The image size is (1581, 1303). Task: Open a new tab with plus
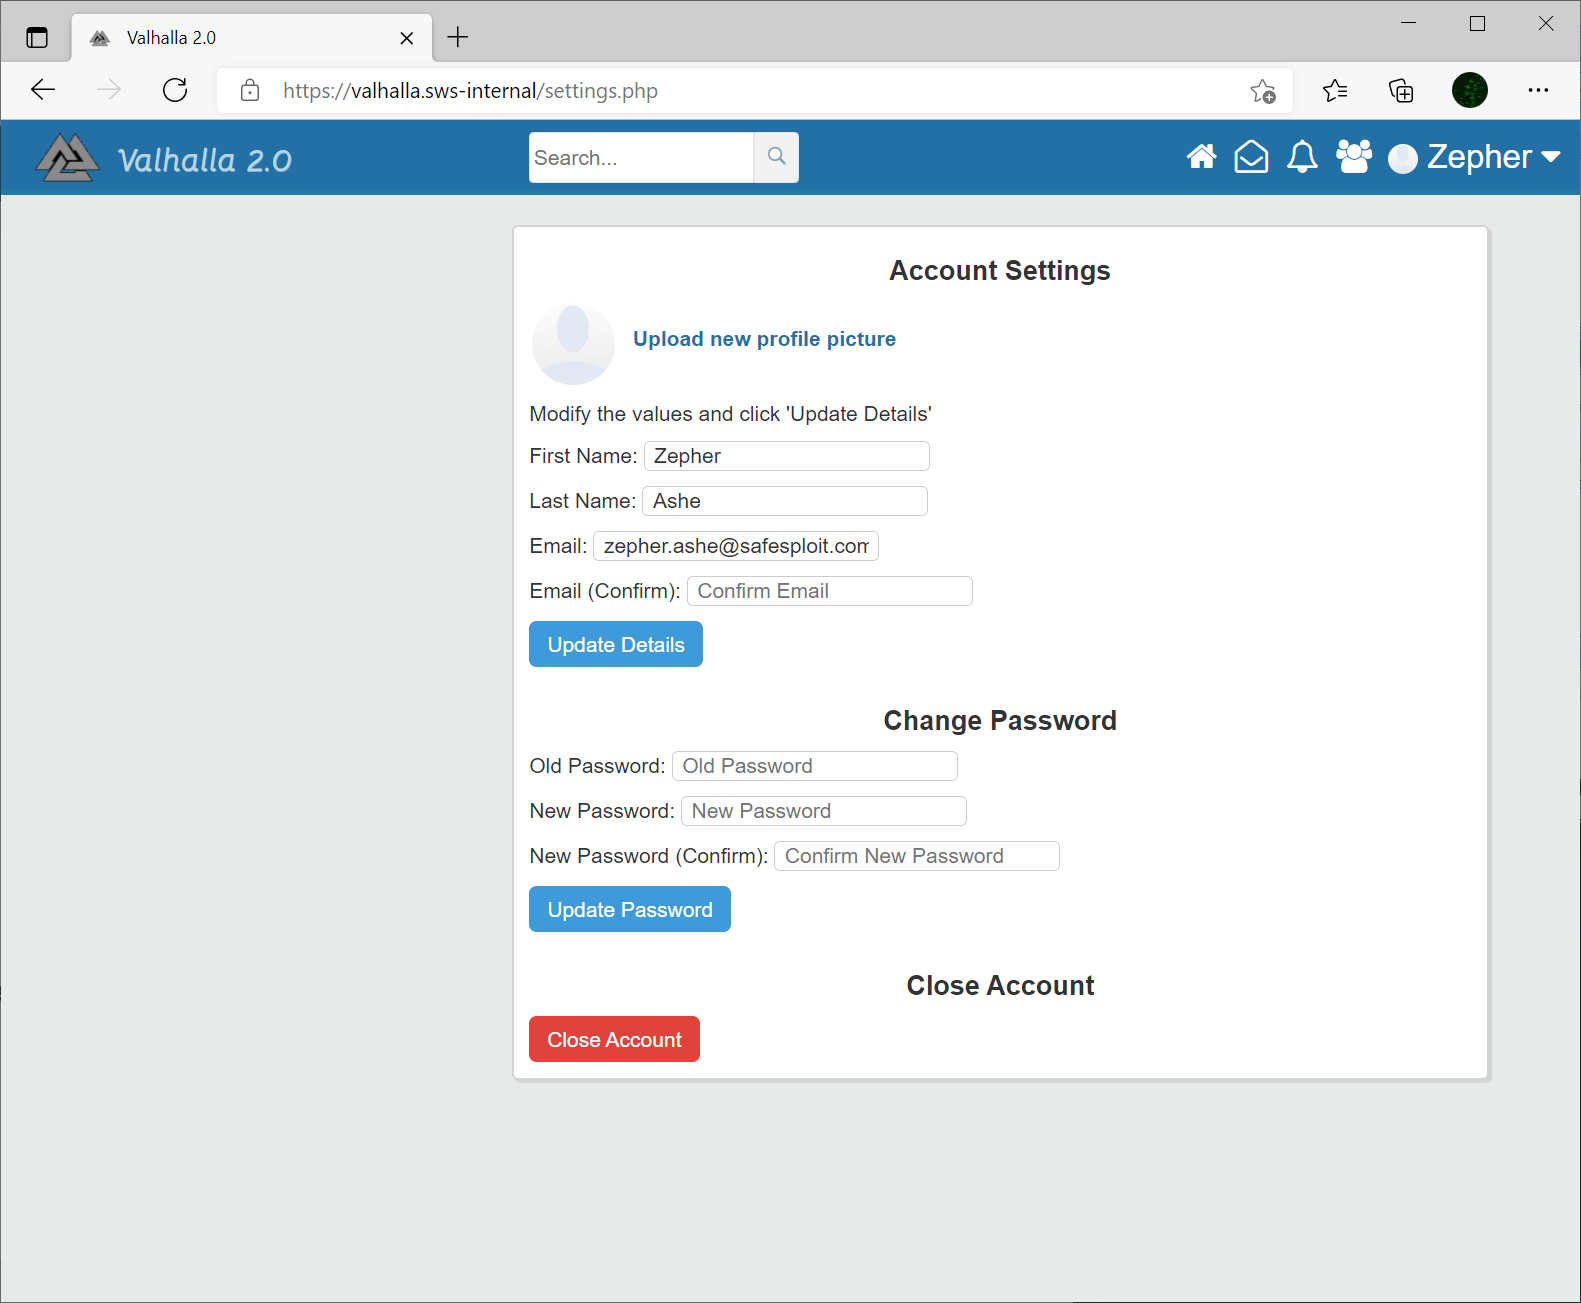[x=458, y=37]
